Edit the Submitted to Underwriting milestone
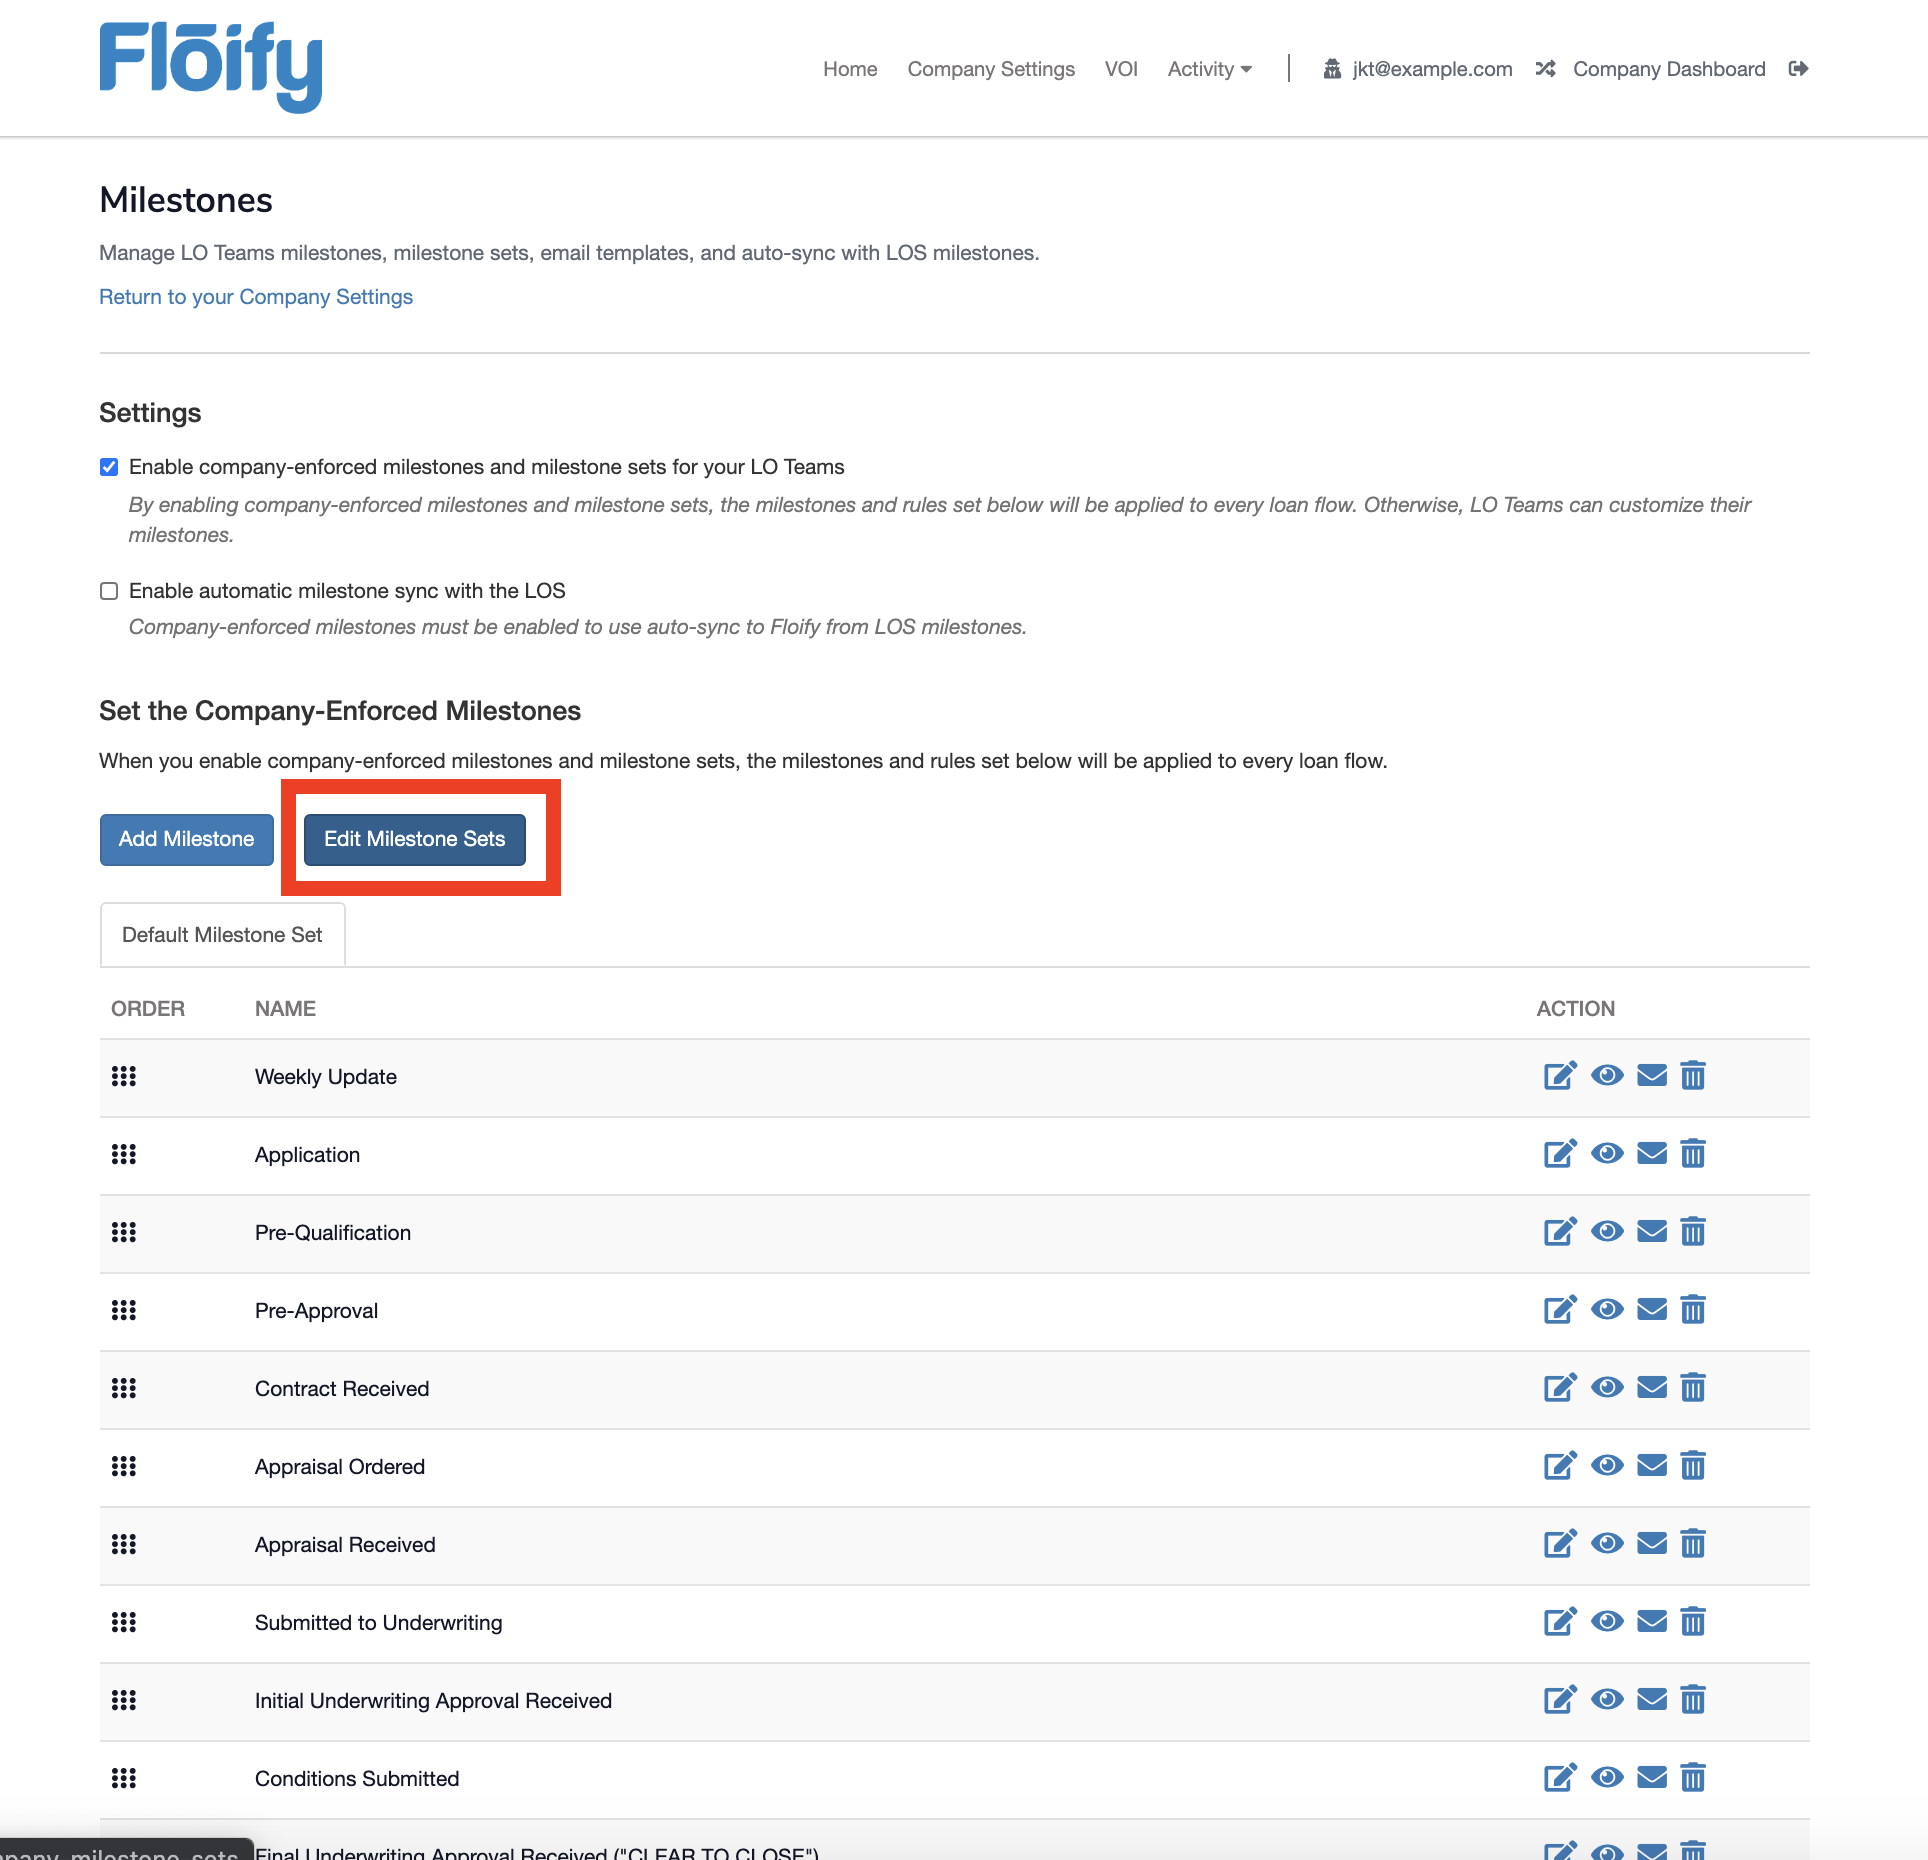Image resolution: width=1928 pixels, height=1860 pixels. click(x=1559, y=1622)
